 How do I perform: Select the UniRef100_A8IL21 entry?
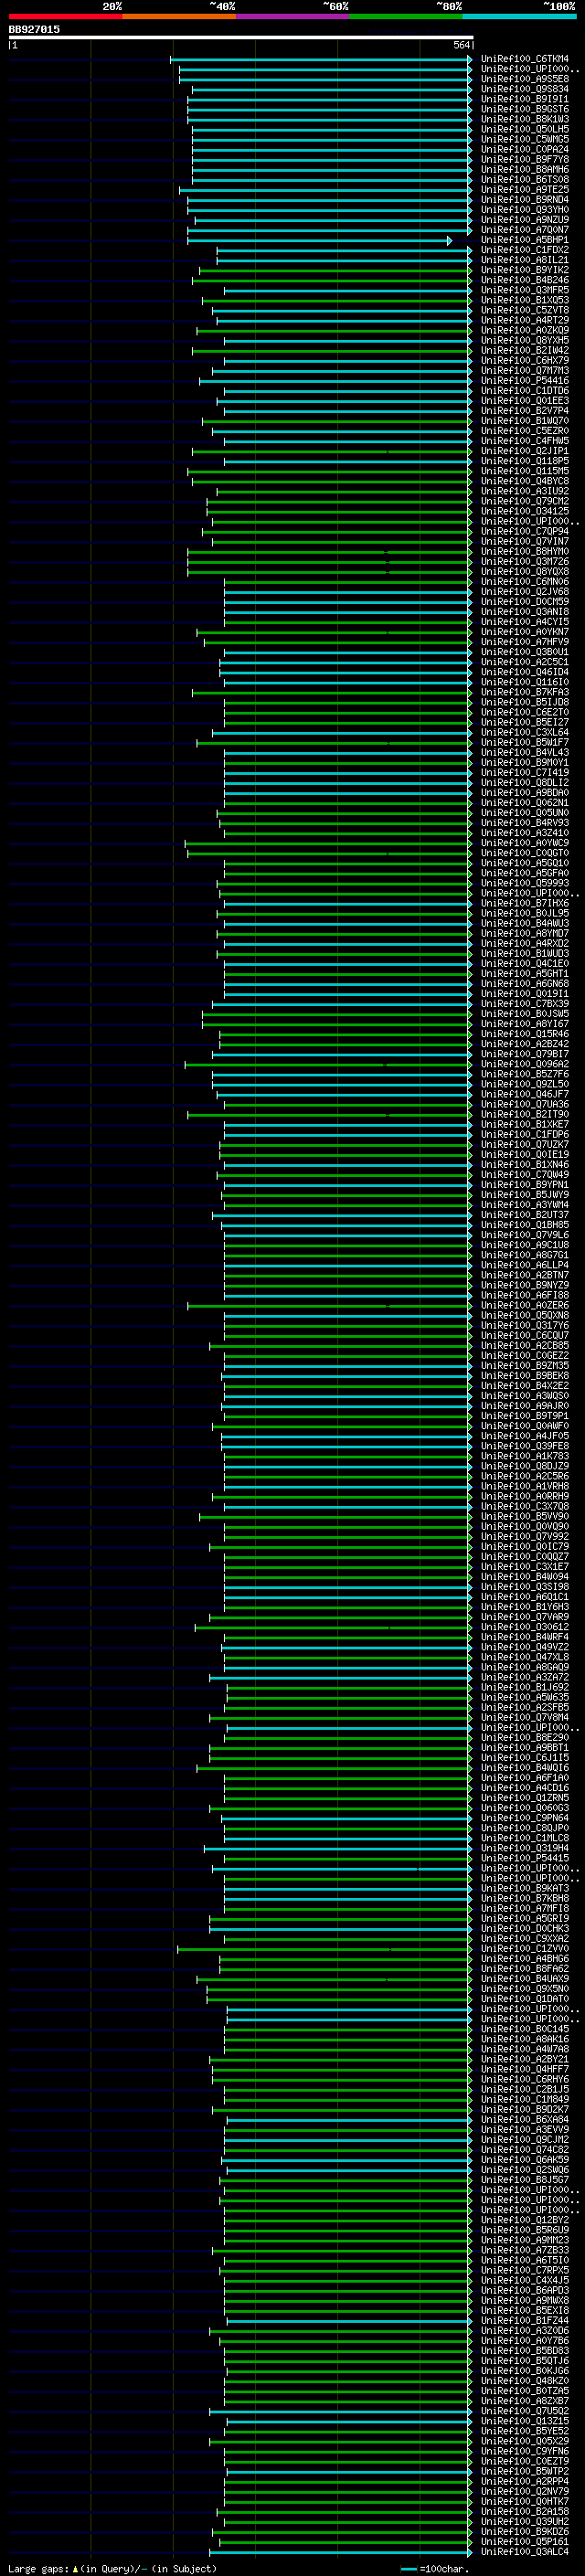coord(524,260)
